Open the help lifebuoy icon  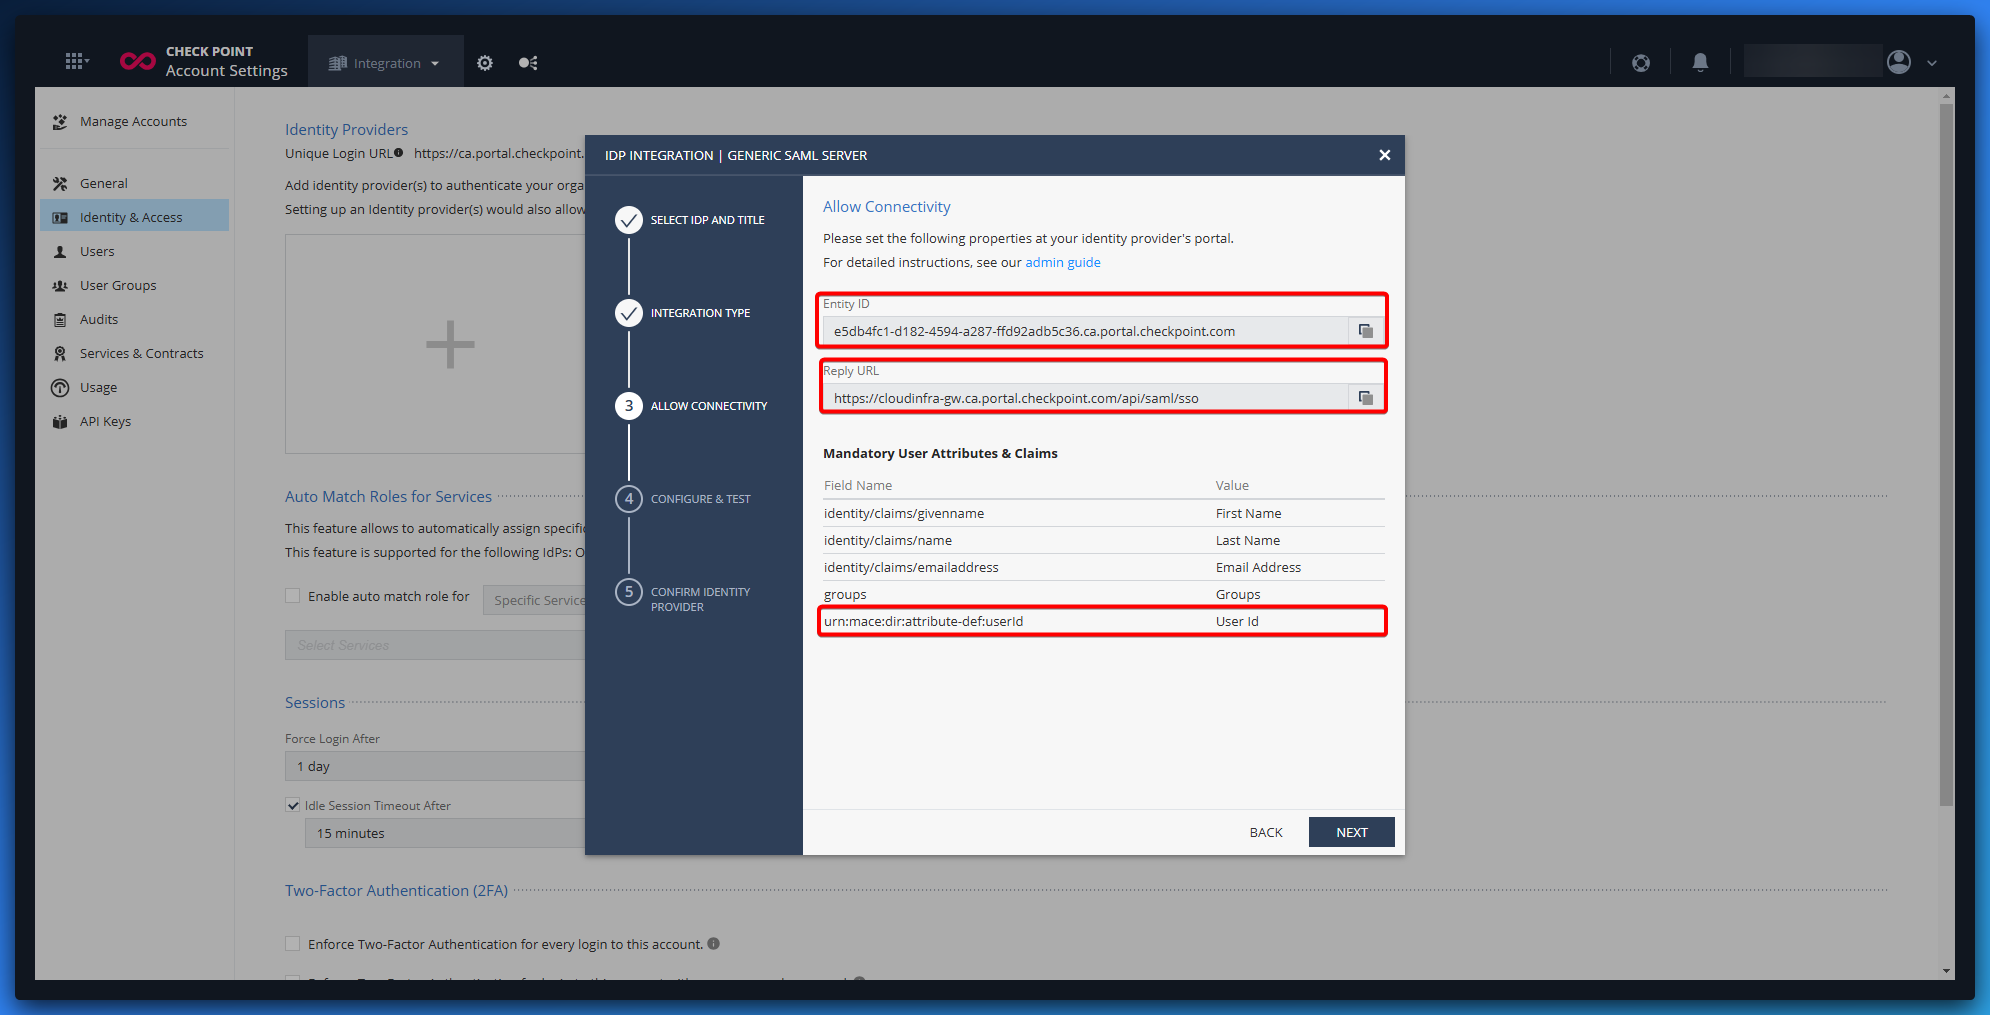[1641, 63]
